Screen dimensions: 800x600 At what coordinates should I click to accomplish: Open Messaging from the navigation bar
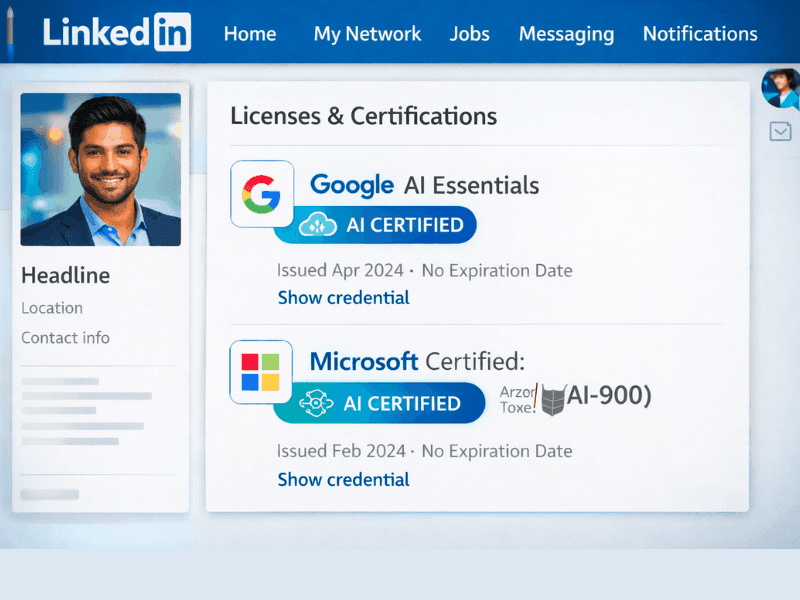pos(566,34)
